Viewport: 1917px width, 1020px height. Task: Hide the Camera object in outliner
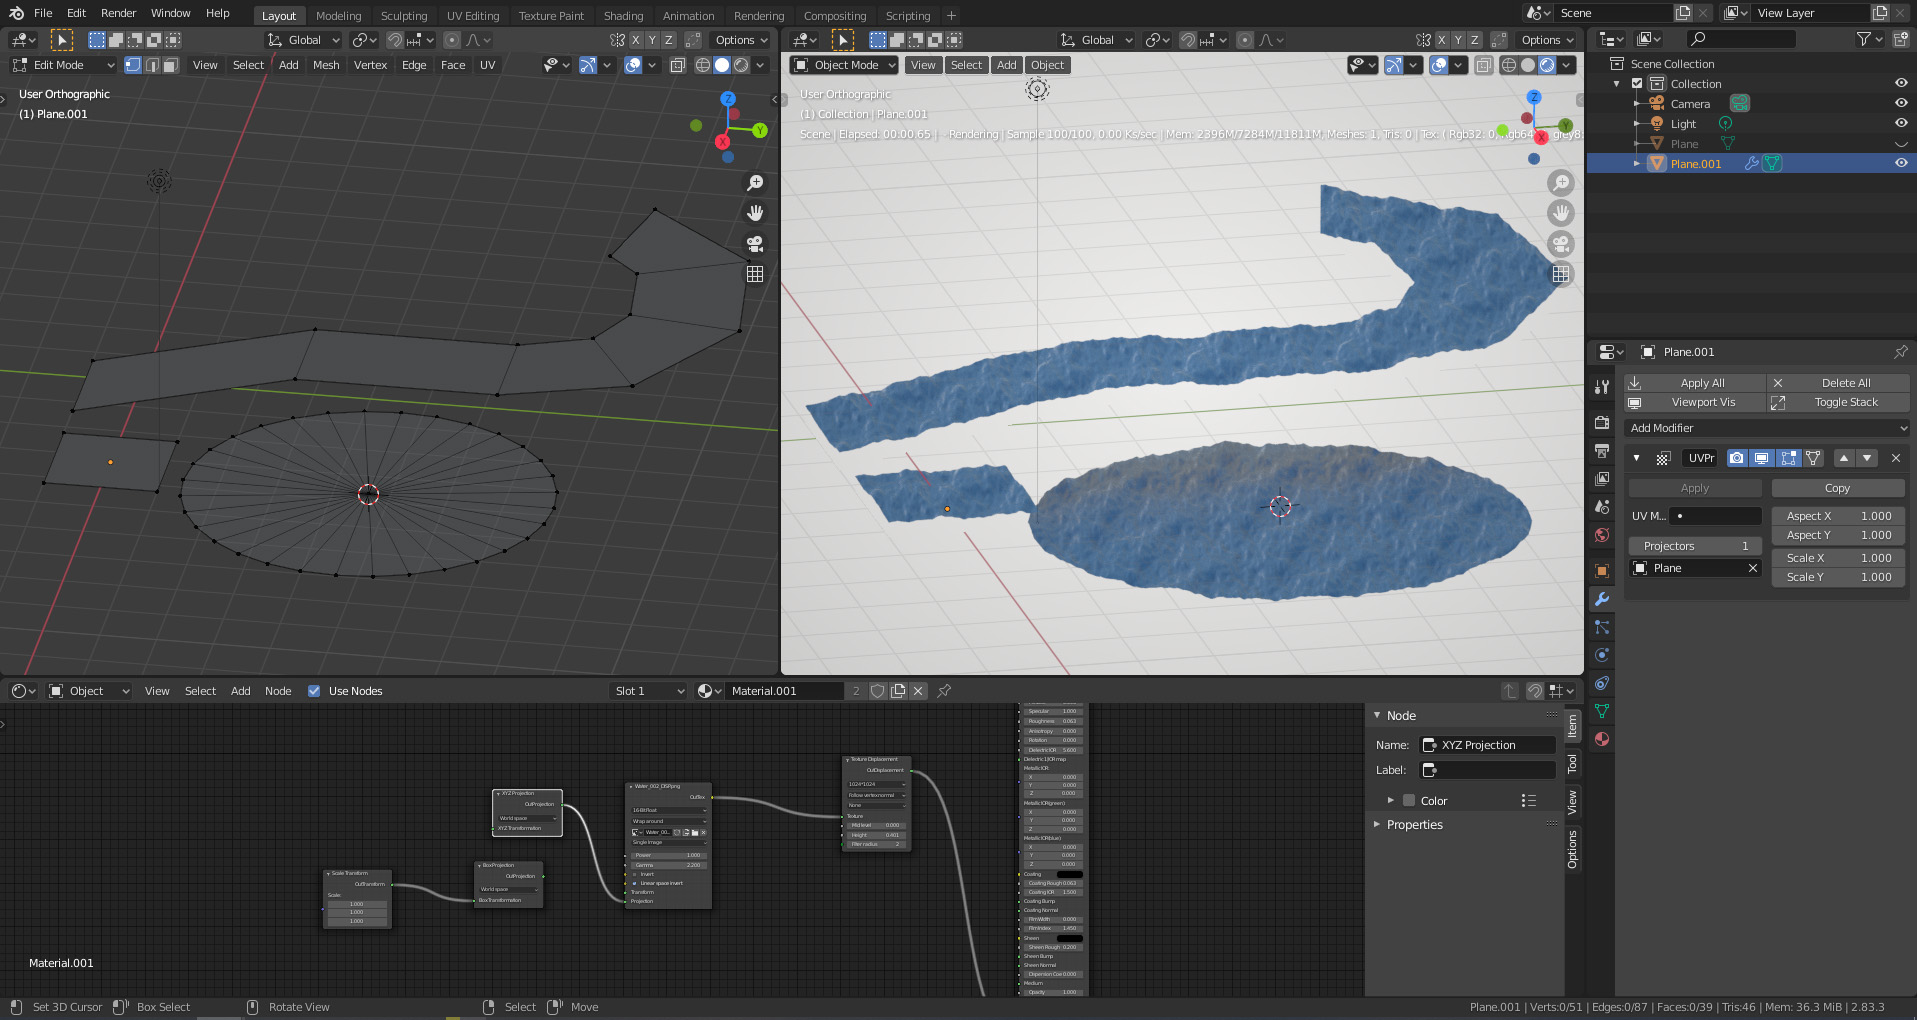(x=1900, y=103)
